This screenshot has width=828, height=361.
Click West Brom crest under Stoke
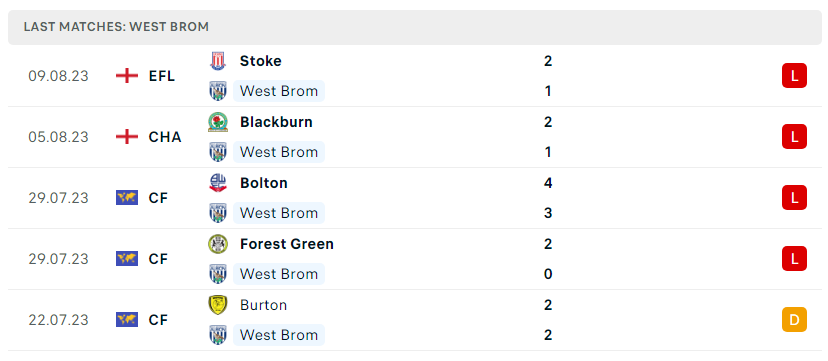coord(218,91)
